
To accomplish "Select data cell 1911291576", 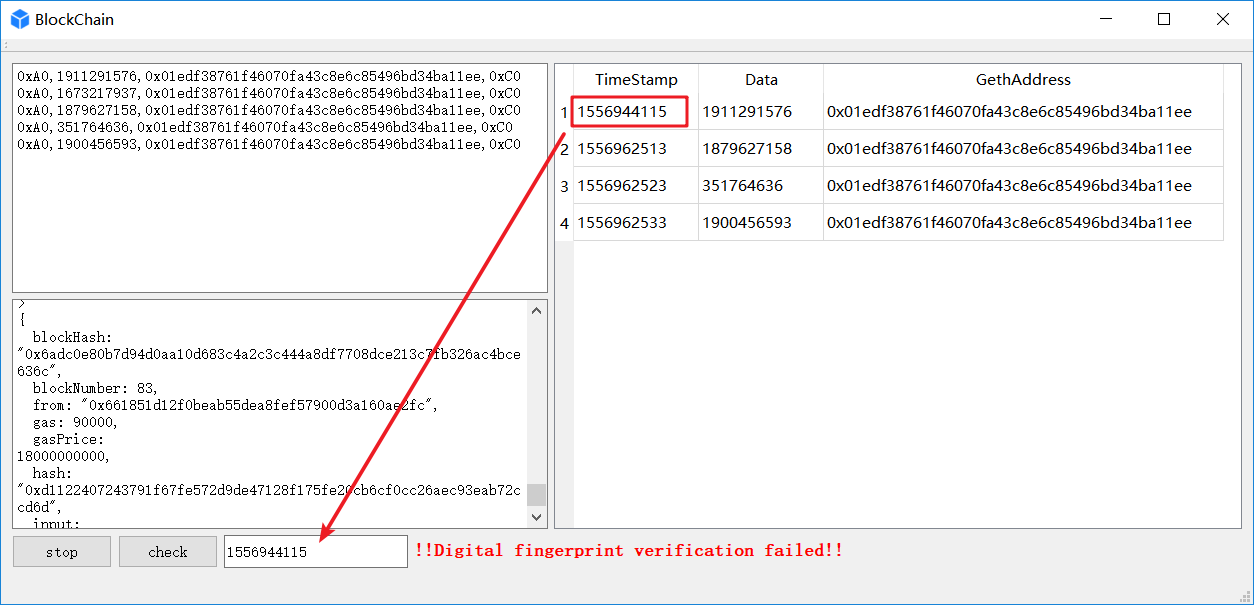I will [761, 112].
